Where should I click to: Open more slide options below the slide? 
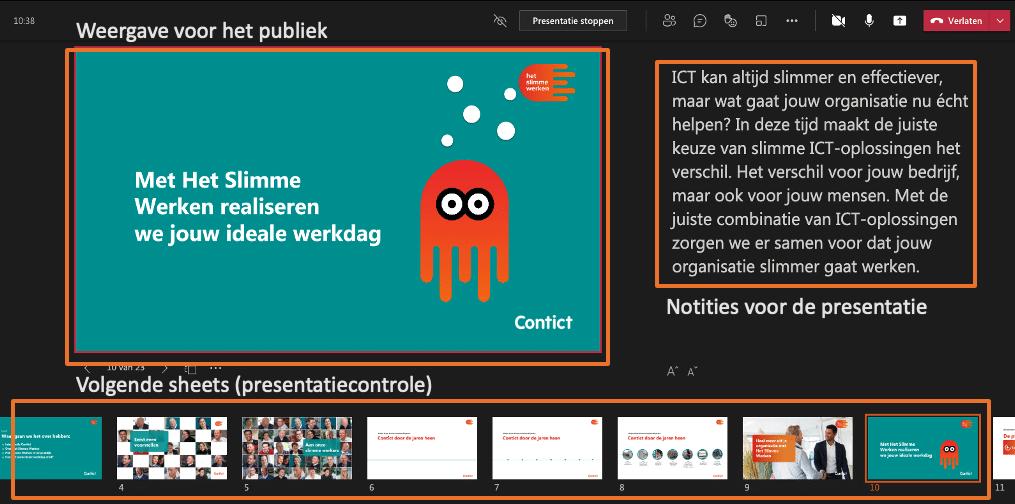click(215, 369)
